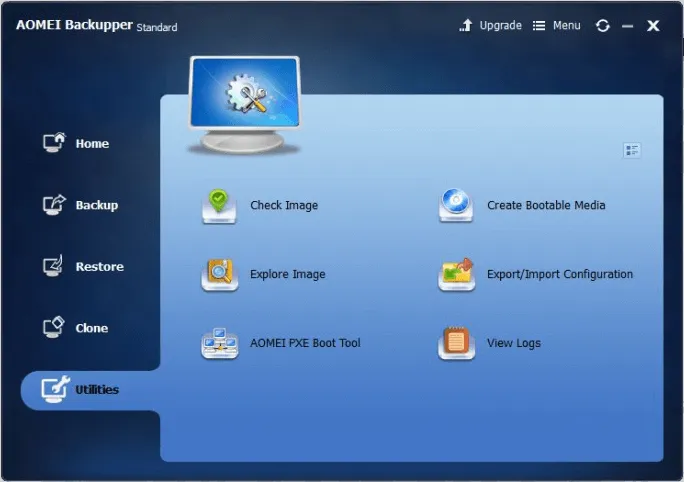The height and width of the screenshot is (482, 684).
Task: Open the View Logs notepad icon
Action: pyautogui.click(x=456, y=343)
